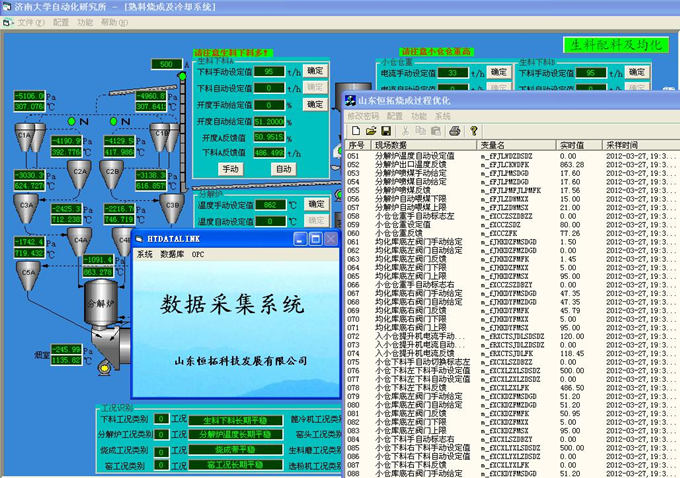Screen dimensions: 680x478
Task: Click the Help question mark icon
Action: click(x=471, y=131)
